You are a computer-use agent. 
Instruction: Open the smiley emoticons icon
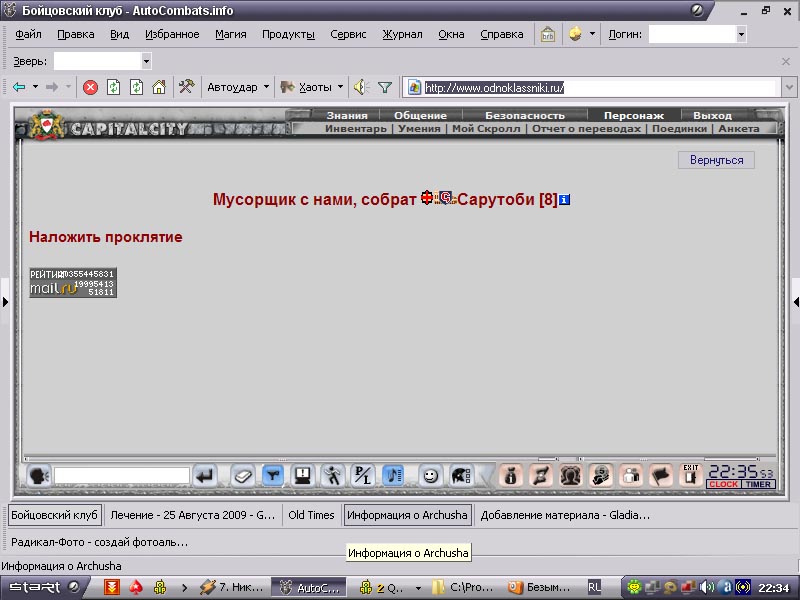pos(431,477)
